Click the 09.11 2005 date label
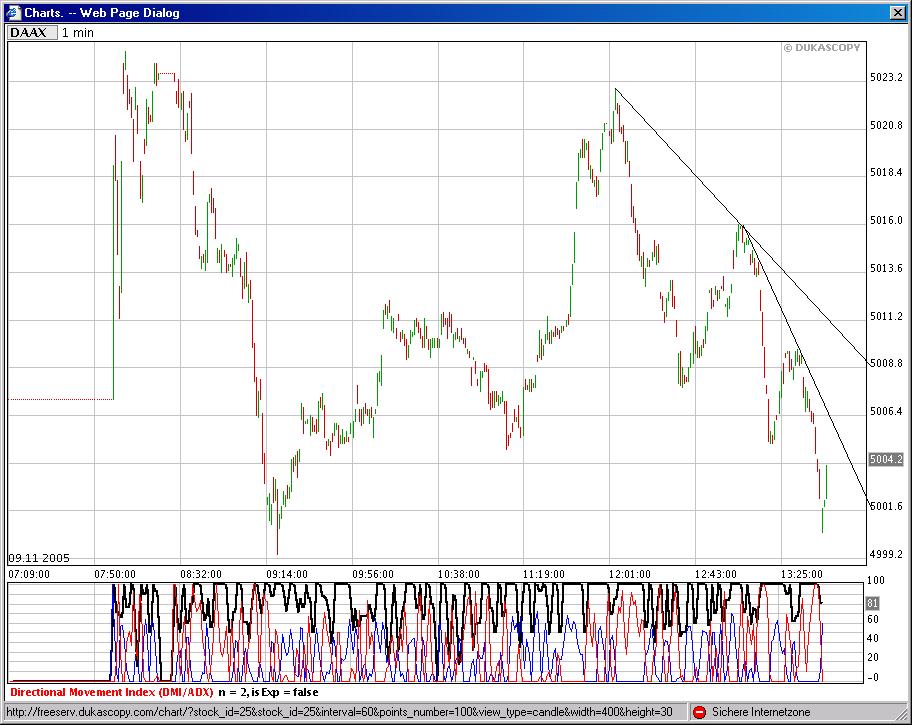This screenshot has width=912, height=725. 39,558
